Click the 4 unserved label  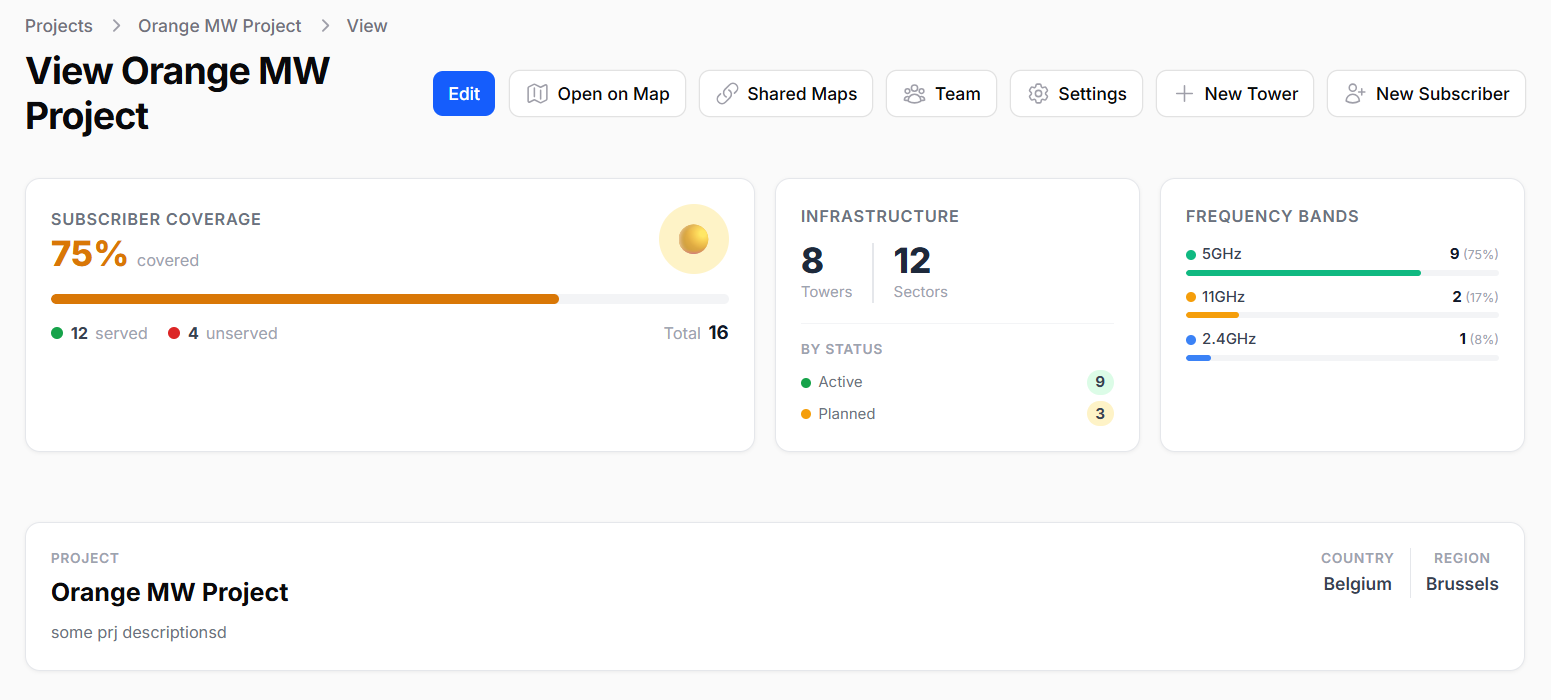(x=233, y=333)
